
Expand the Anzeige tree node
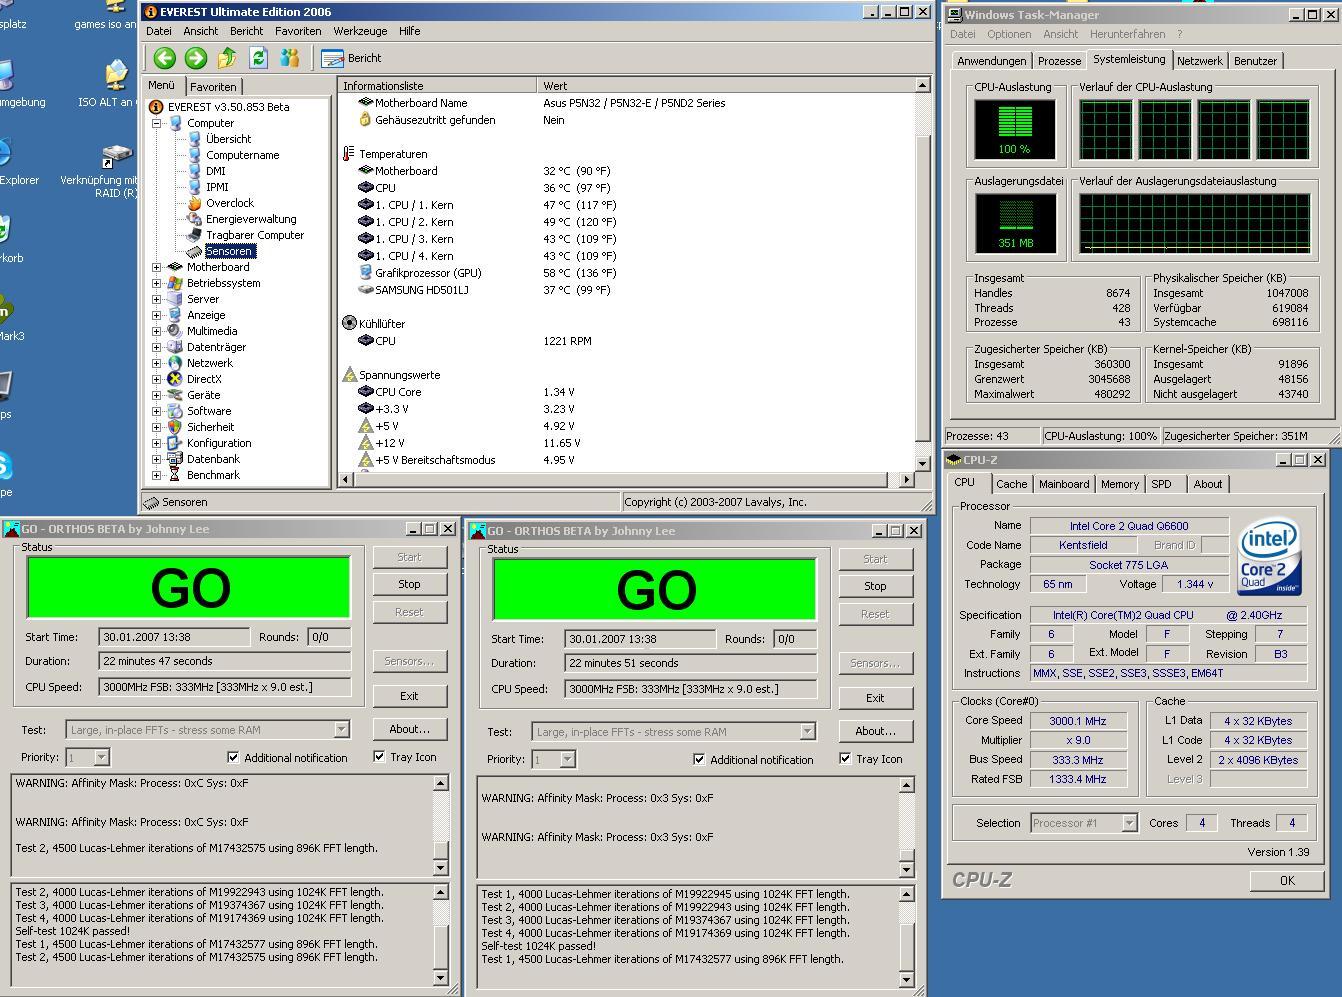pos(156,315)
